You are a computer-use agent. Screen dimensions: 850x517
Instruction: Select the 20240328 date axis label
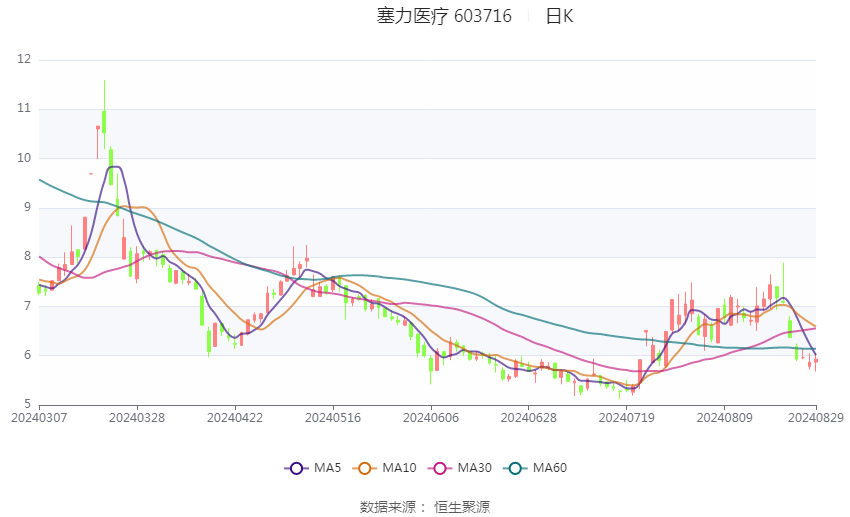click(137, 418)
